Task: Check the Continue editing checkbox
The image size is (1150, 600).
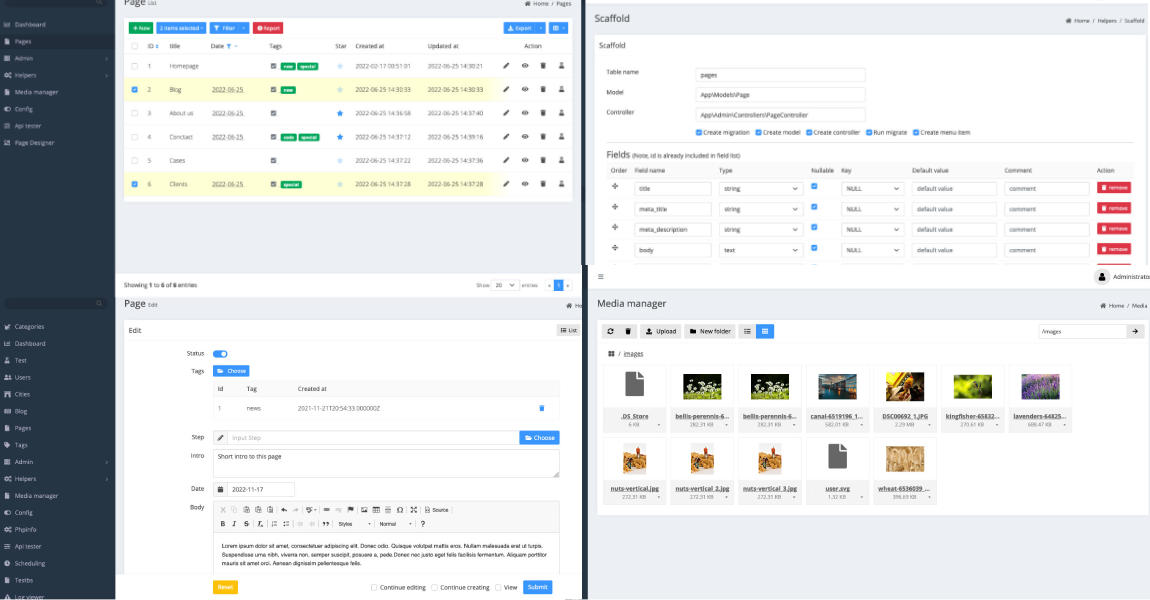Action: 374,587
